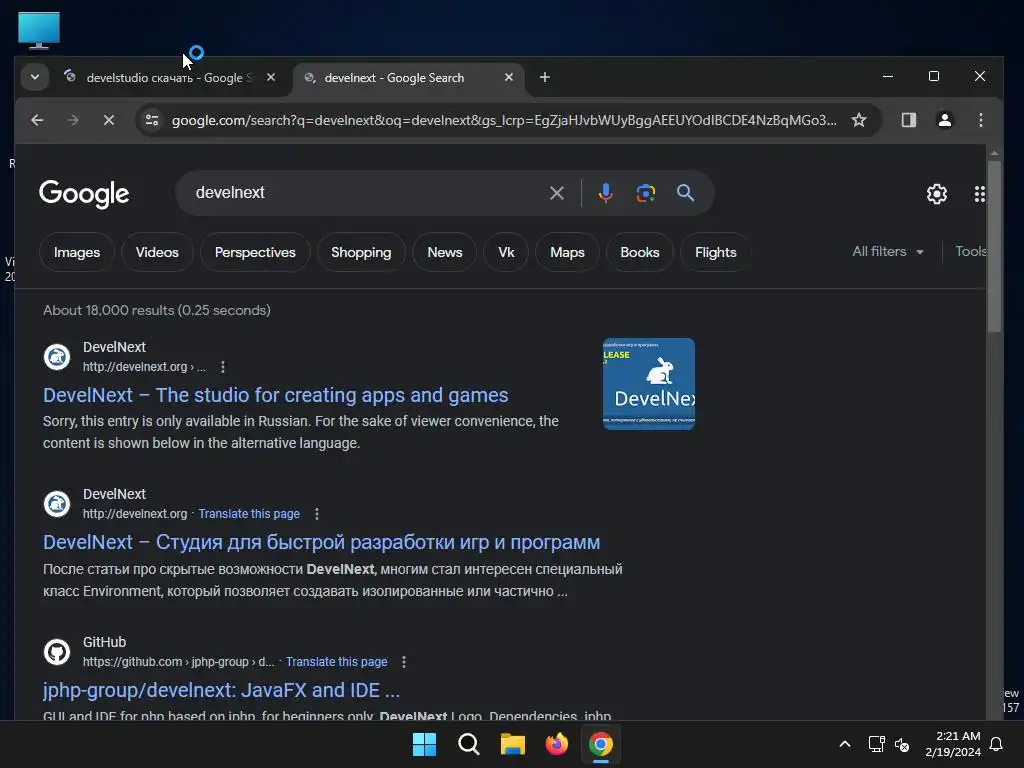Open more options for second DevelNext result
The width and height of the screenshot is (1024, 768).
[x=317, y=514]
